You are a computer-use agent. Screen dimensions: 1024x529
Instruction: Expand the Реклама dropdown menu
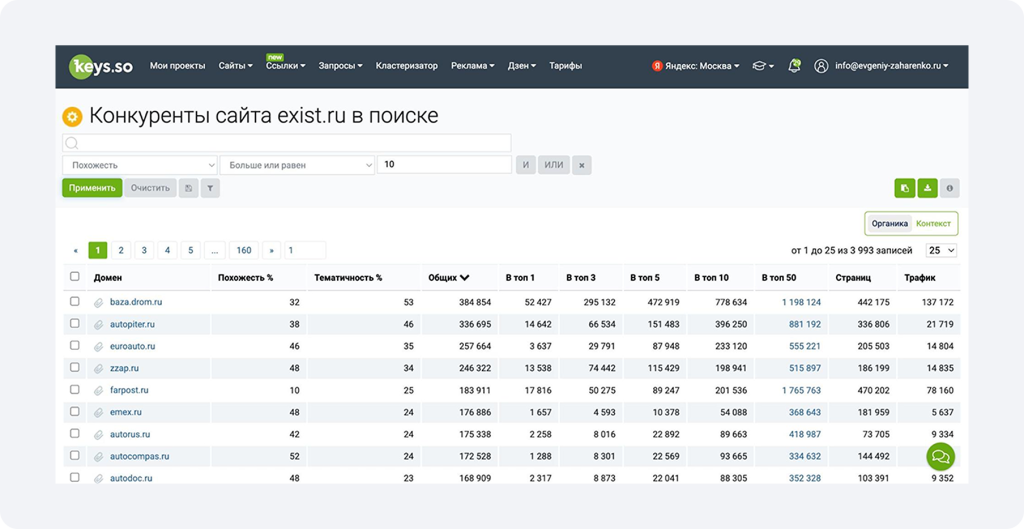pos(473,66)
